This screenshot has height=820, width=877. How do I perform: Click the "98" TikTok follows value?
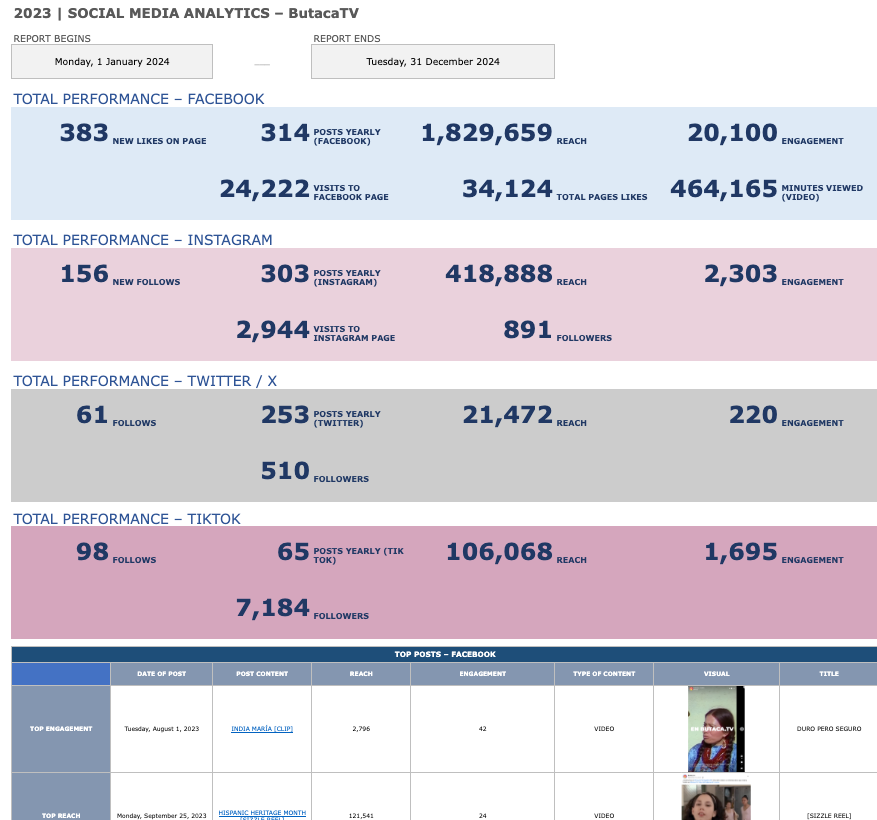[92, 552]
